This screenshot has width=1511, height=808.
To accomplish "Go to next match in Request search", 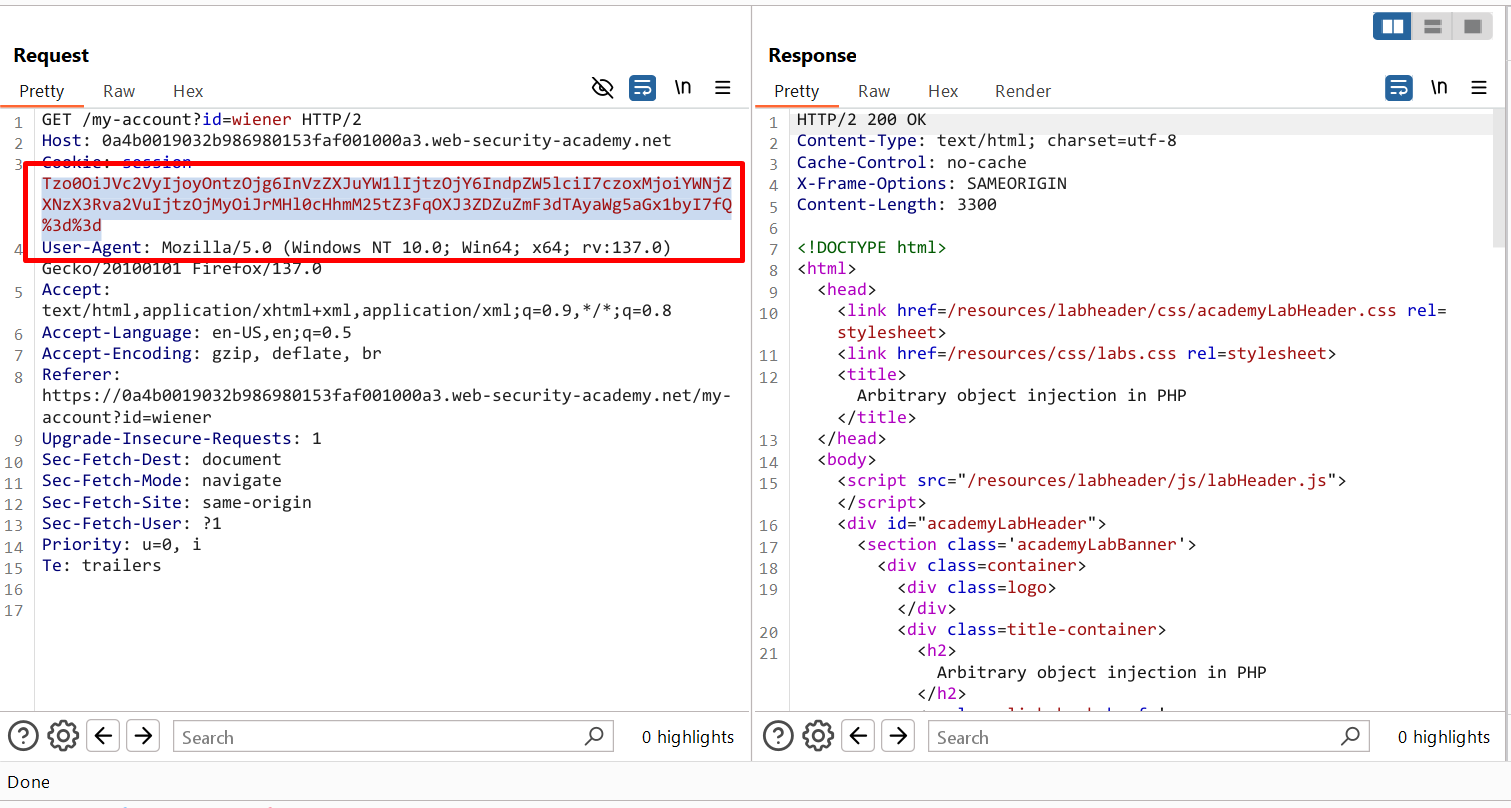I will coord(143,737).
